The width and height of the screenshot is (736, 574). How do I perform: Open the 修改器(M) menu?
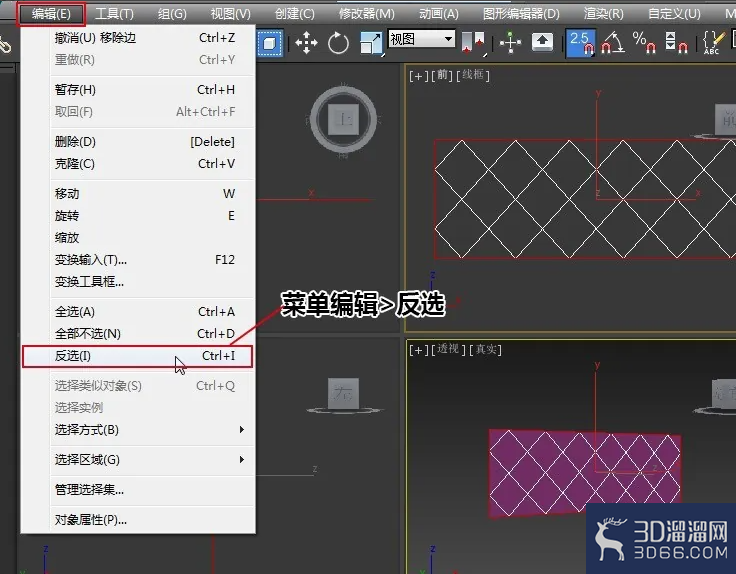(367, 14)
